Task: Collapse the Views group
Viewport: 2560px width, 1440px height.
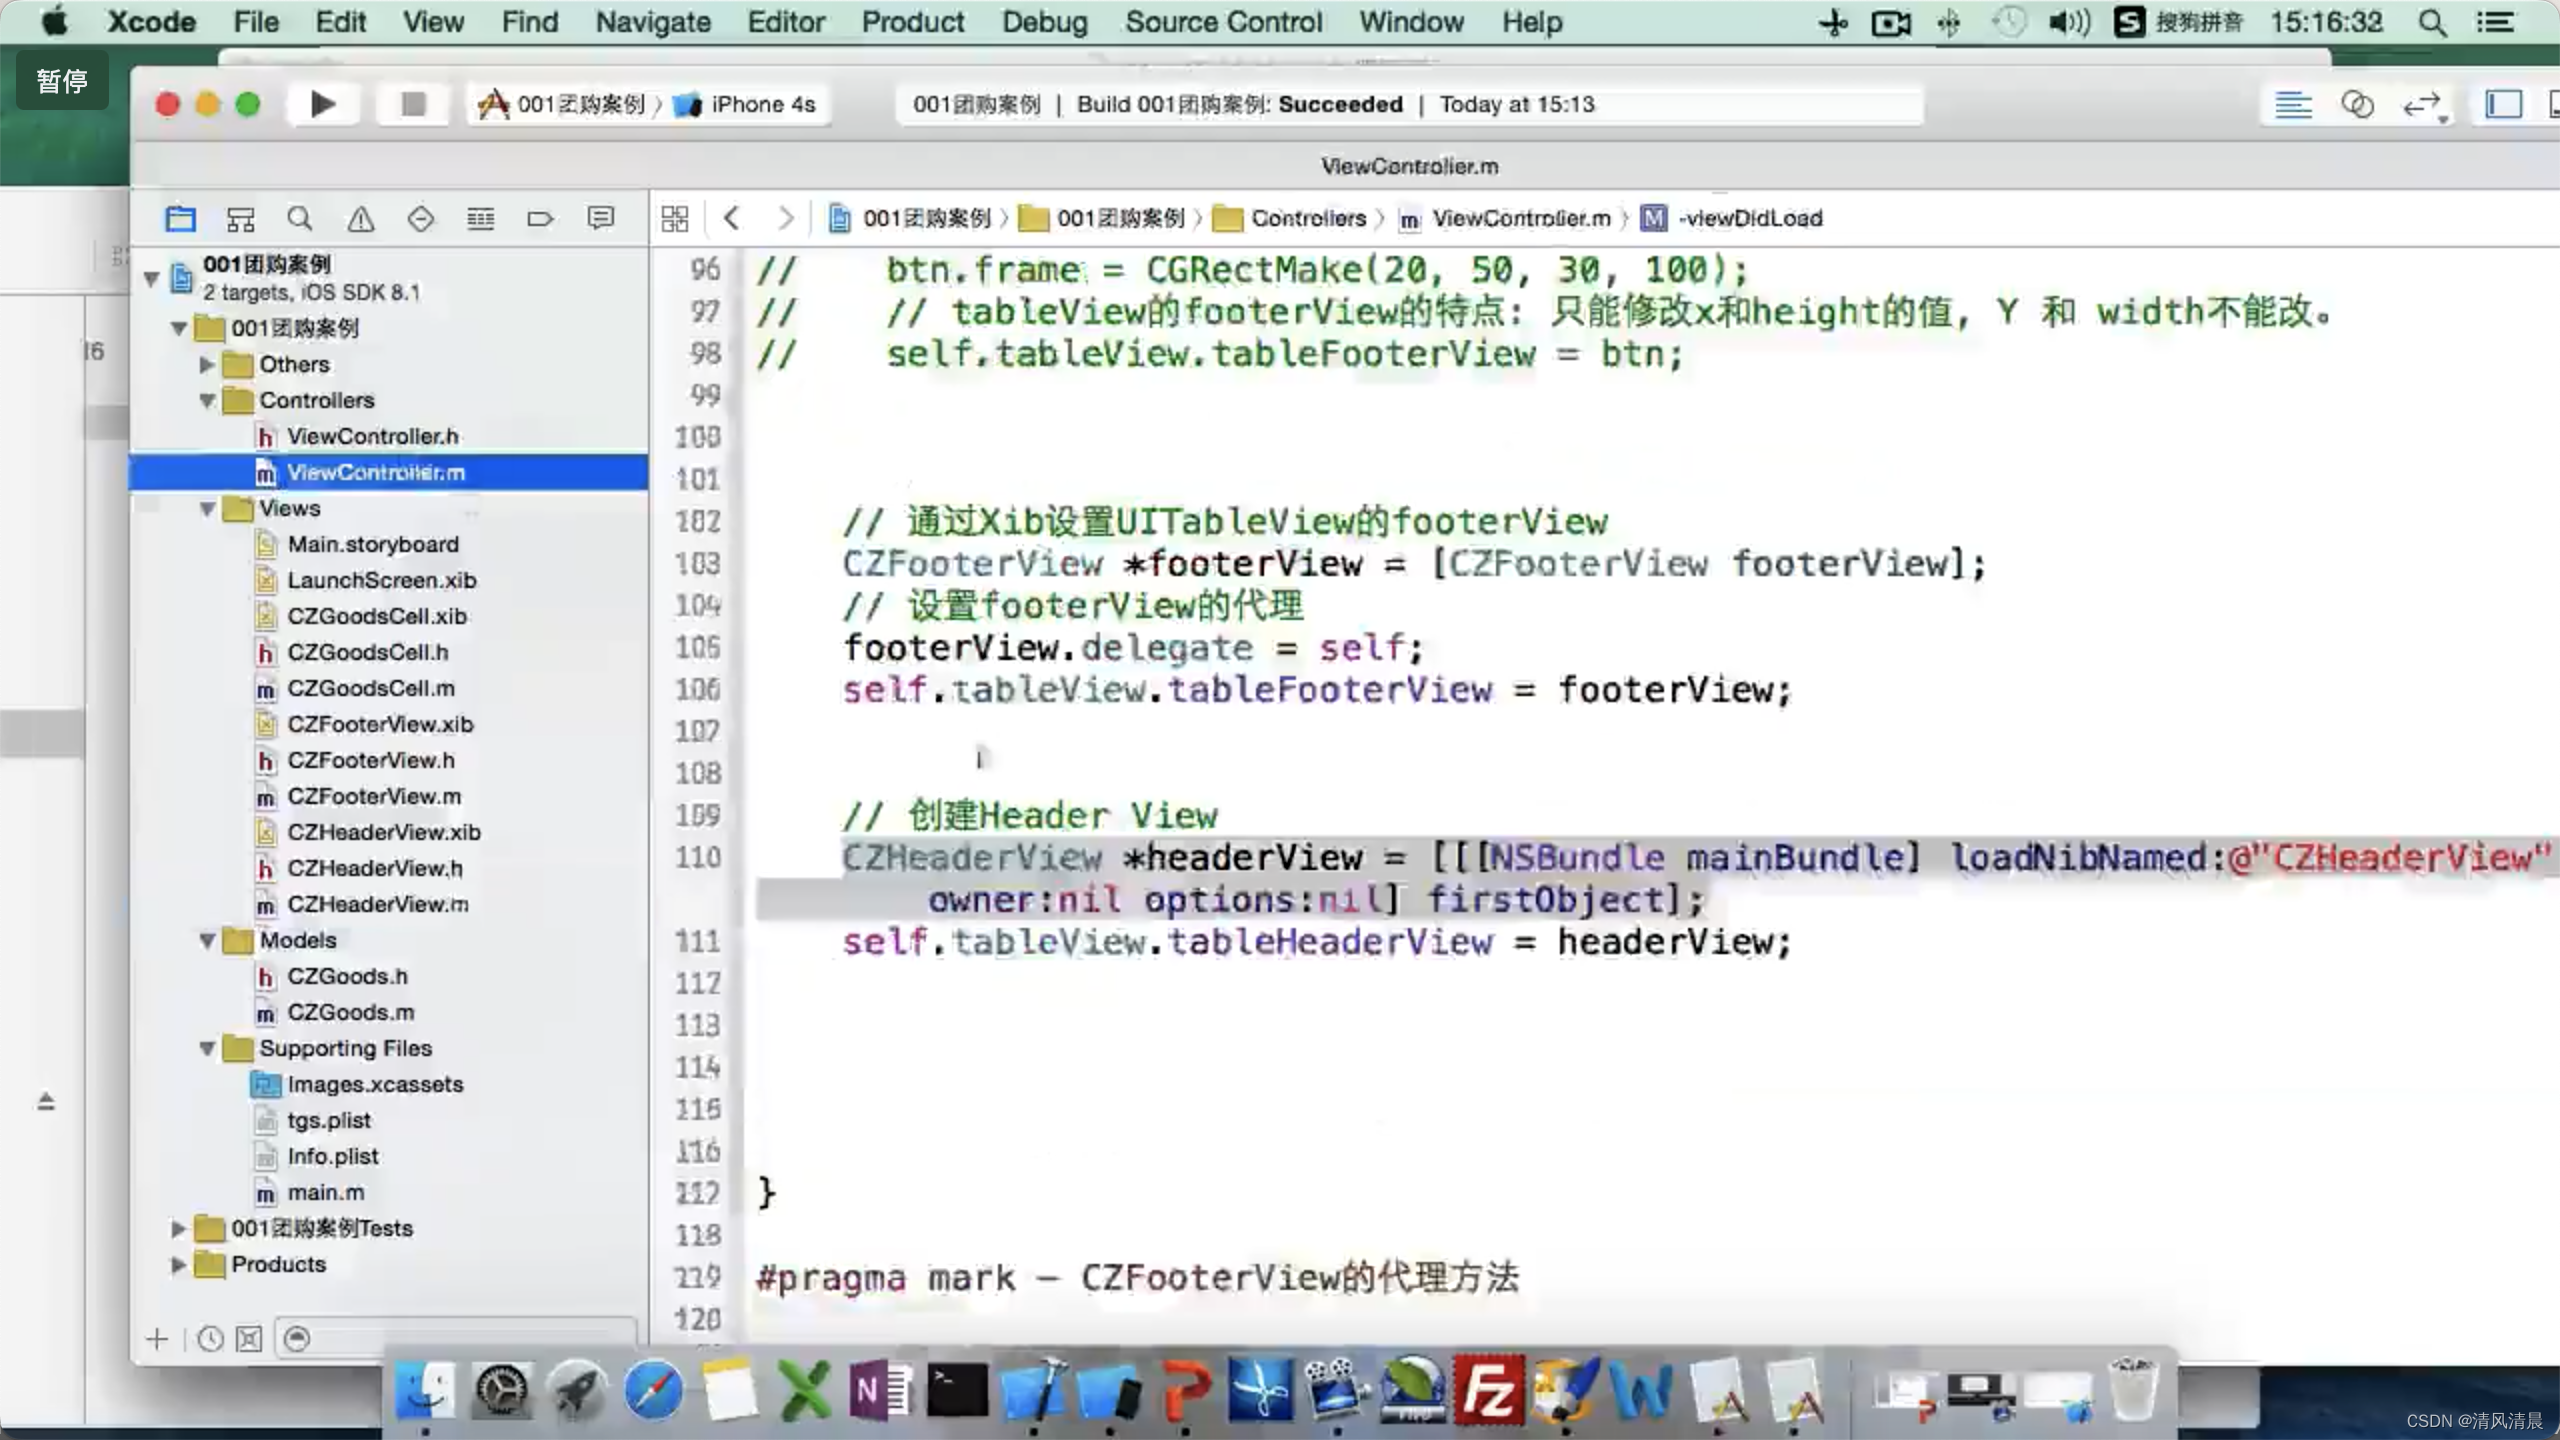Action: [x=207, y=508]
